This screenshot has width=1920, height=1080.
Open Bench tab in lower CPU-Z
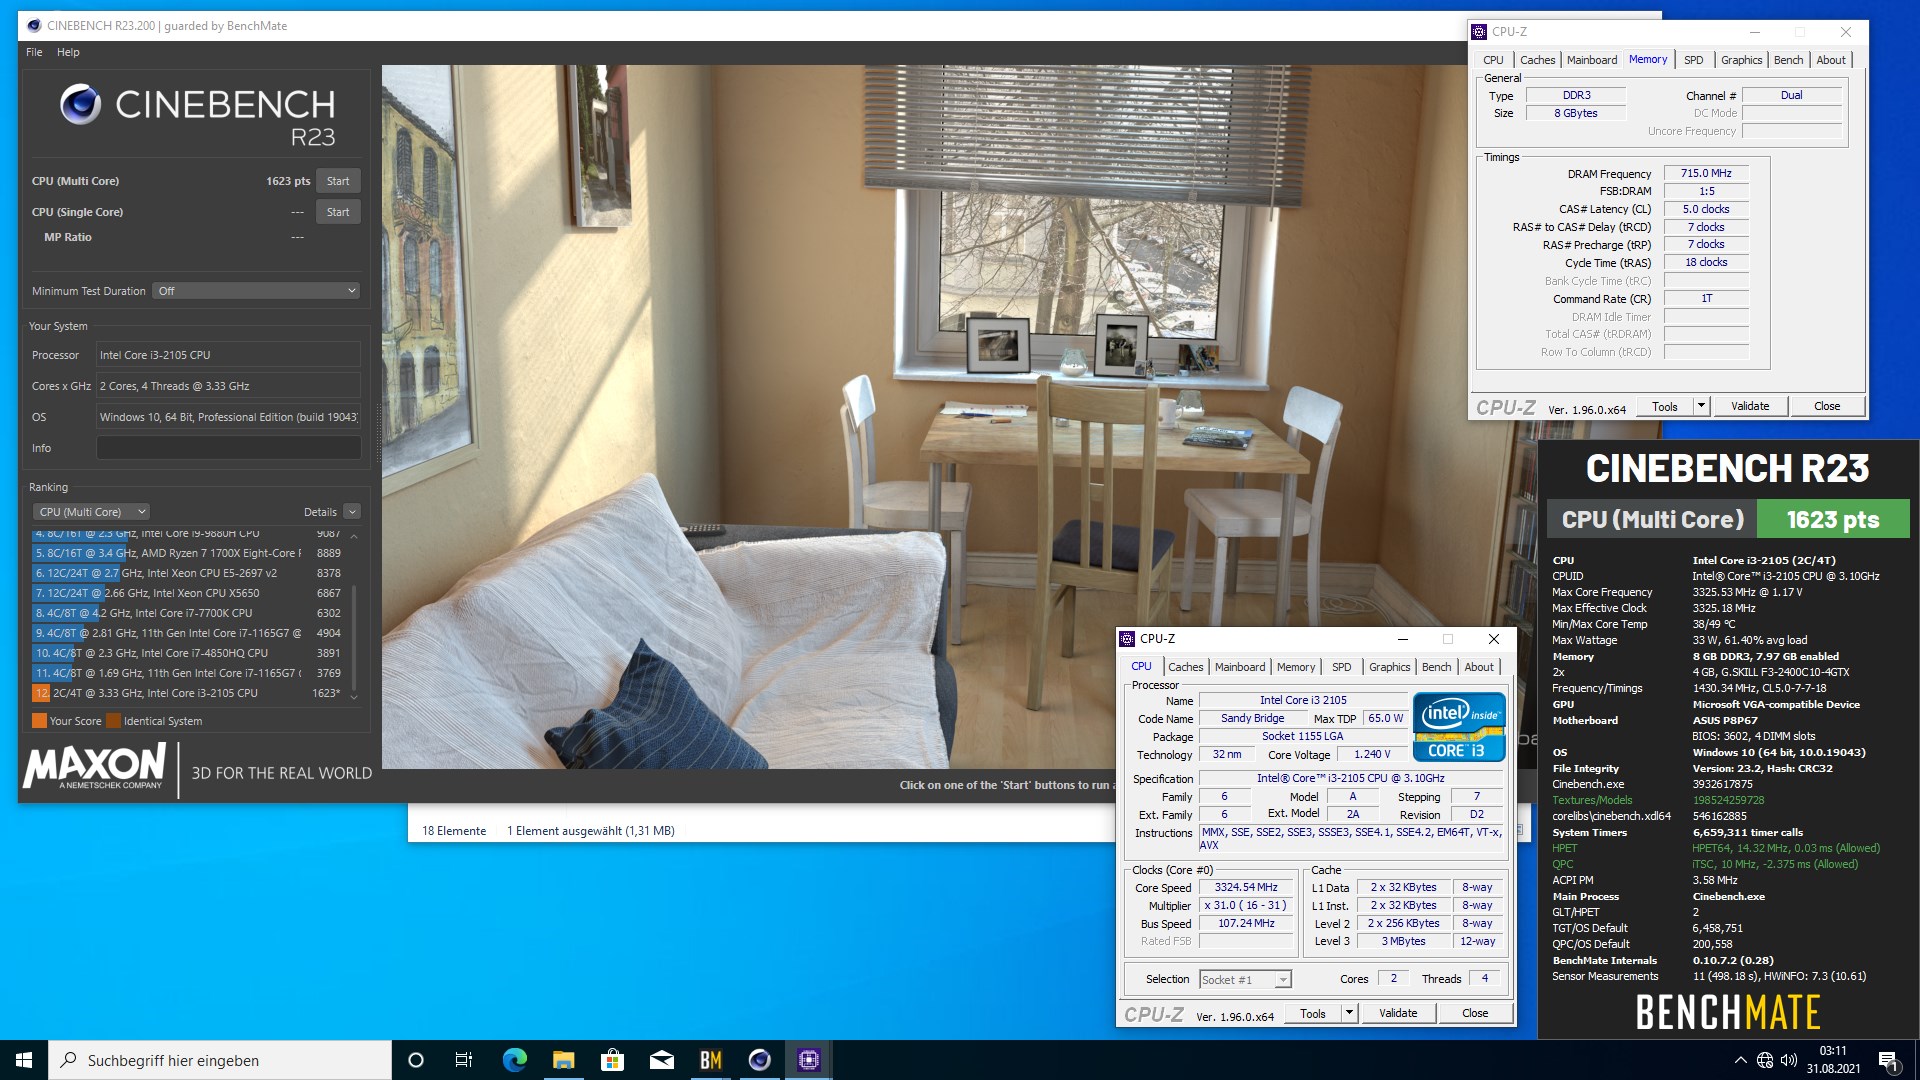[x=1436, y=667]
